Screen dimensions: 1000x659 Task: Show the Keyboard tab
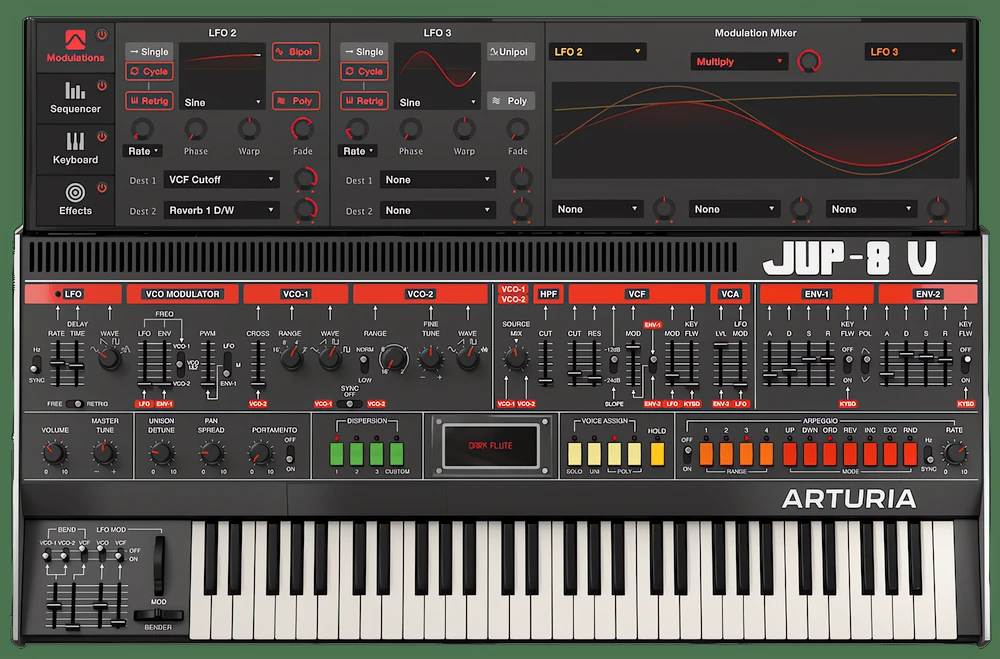point(75,149)
